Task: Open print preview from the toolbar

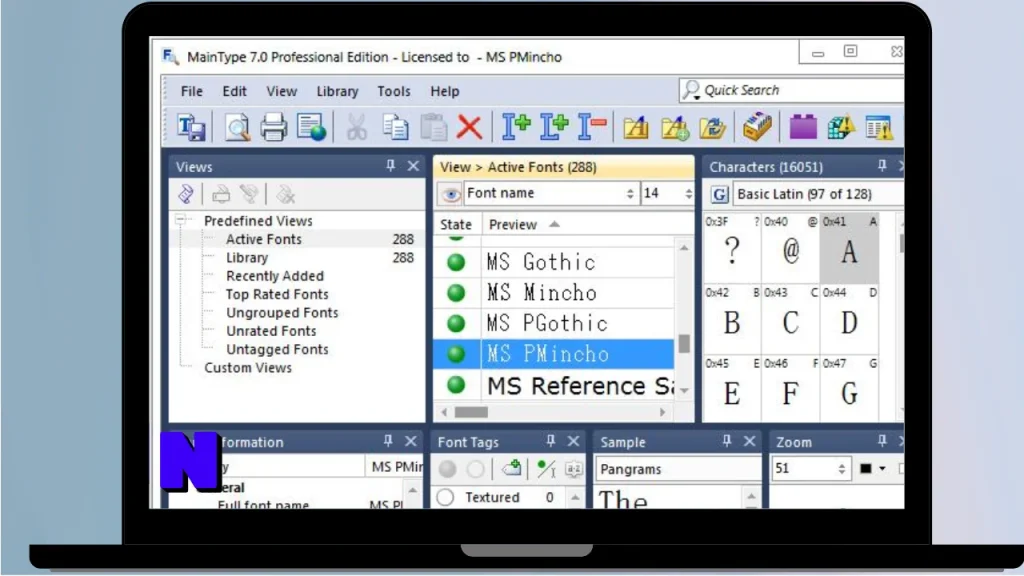Action: click(x=236, y=127)
